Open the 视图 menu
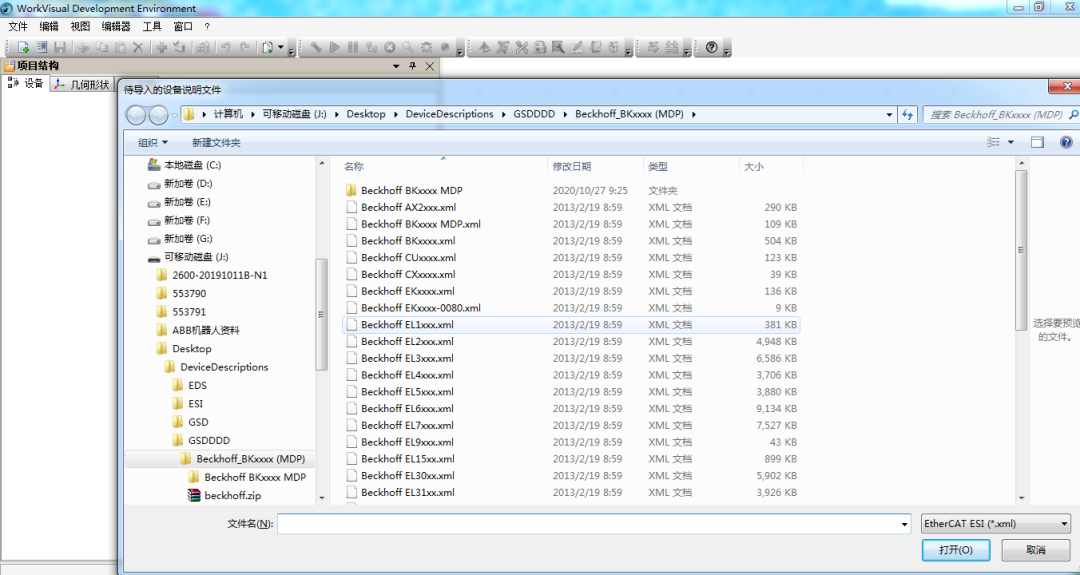 pos(80,26)
